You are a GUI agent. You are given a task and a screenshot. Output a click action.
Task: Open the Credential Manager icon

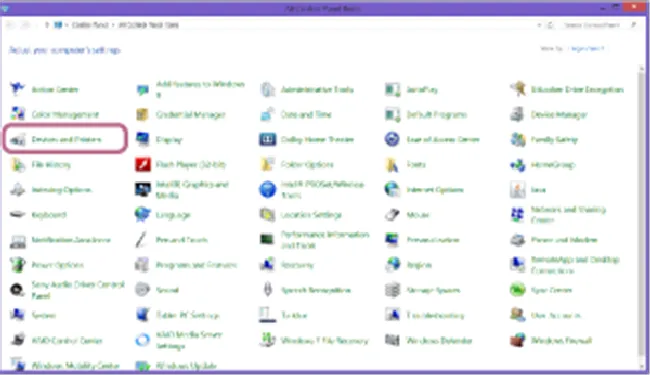tap(143, 114)
